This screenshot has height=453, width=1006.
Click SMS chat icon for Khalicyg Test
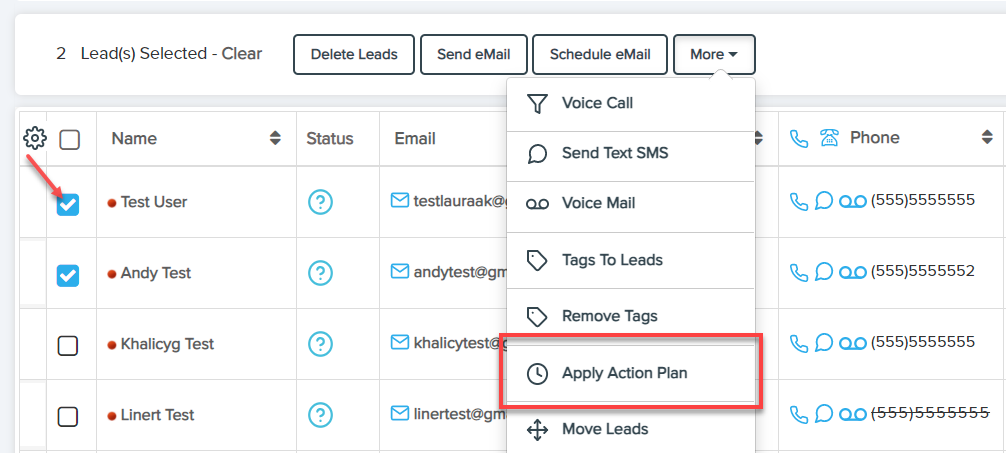pyautogui.click(x=824, y=343)
